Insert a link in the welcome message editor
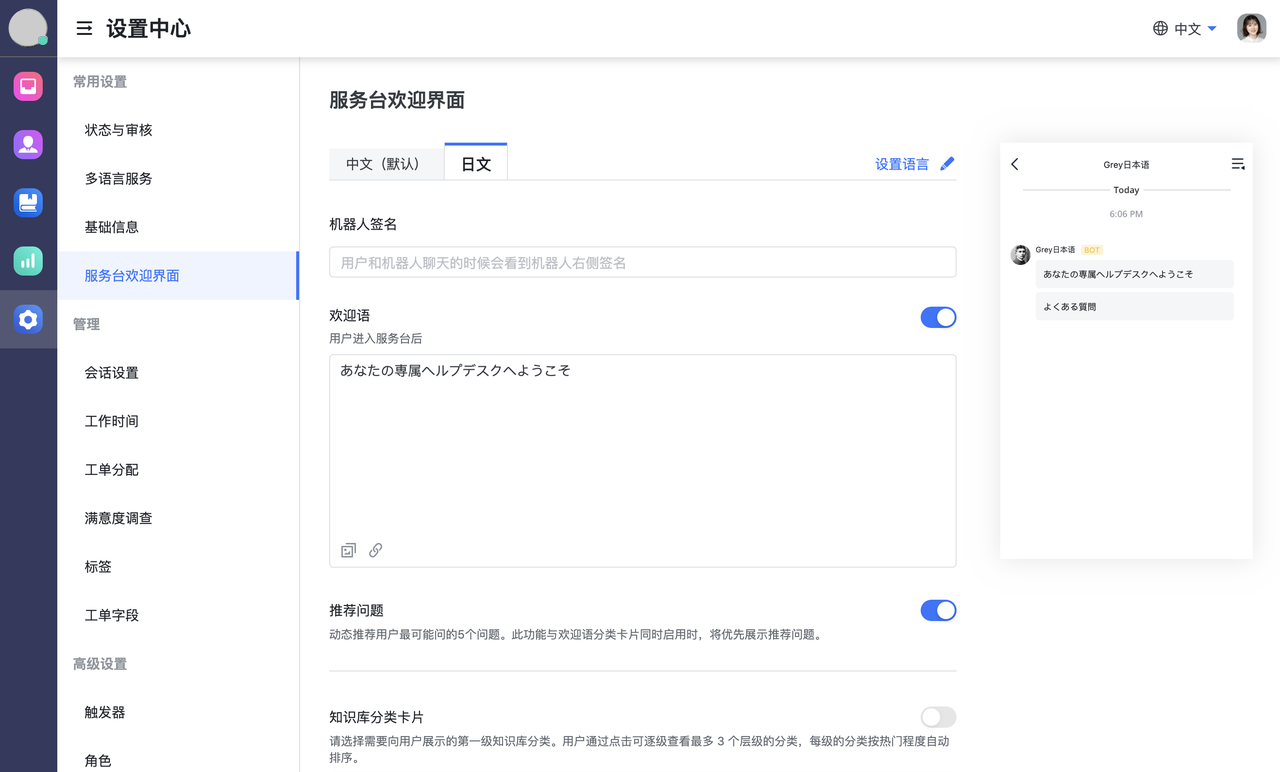The image size is (1280, 772). [x=375, y=549]
